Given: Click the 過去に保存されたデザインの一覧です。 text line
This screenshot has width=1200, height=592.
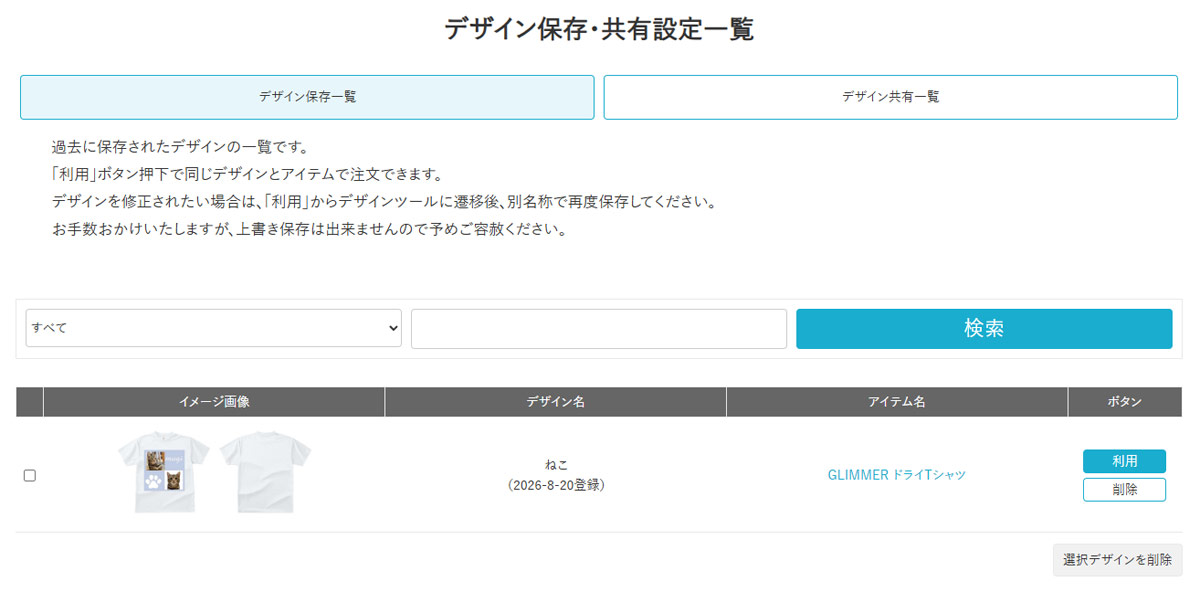Looking at the screenshot, I should coord(180,147).
